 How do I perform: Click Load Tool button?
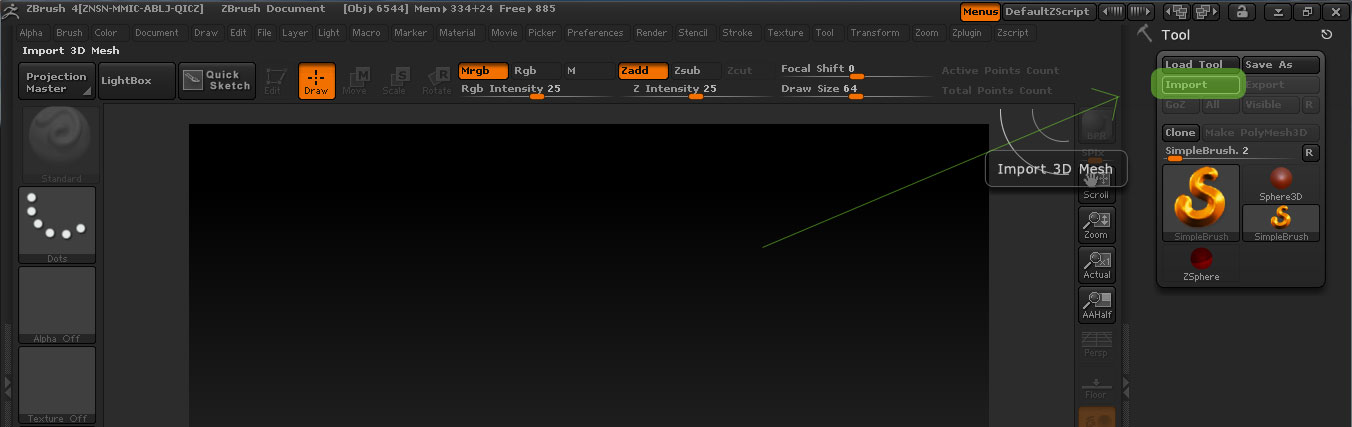(x=1200, y=65)
